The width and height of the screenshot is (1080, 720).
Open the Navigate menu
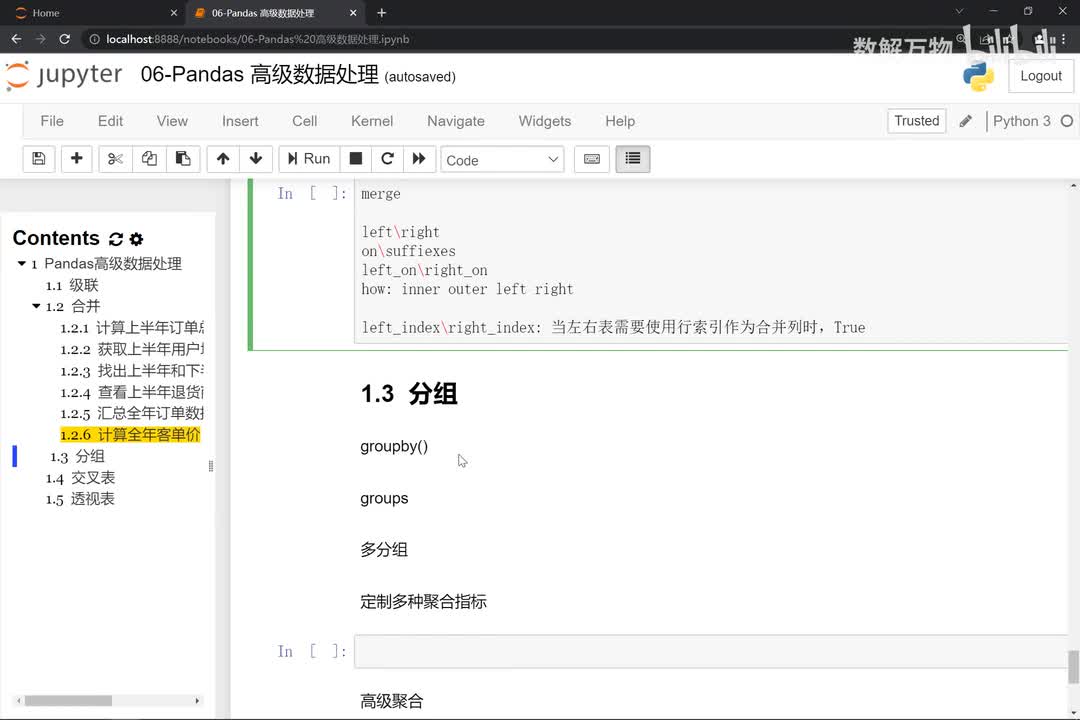click(456, 121)
